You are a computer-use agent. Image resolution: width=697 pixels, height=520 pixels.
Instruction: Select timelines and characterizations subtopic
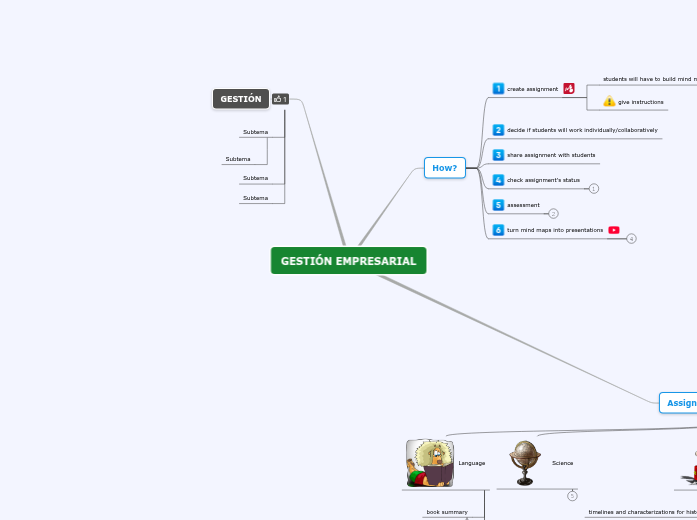(643, 512)
